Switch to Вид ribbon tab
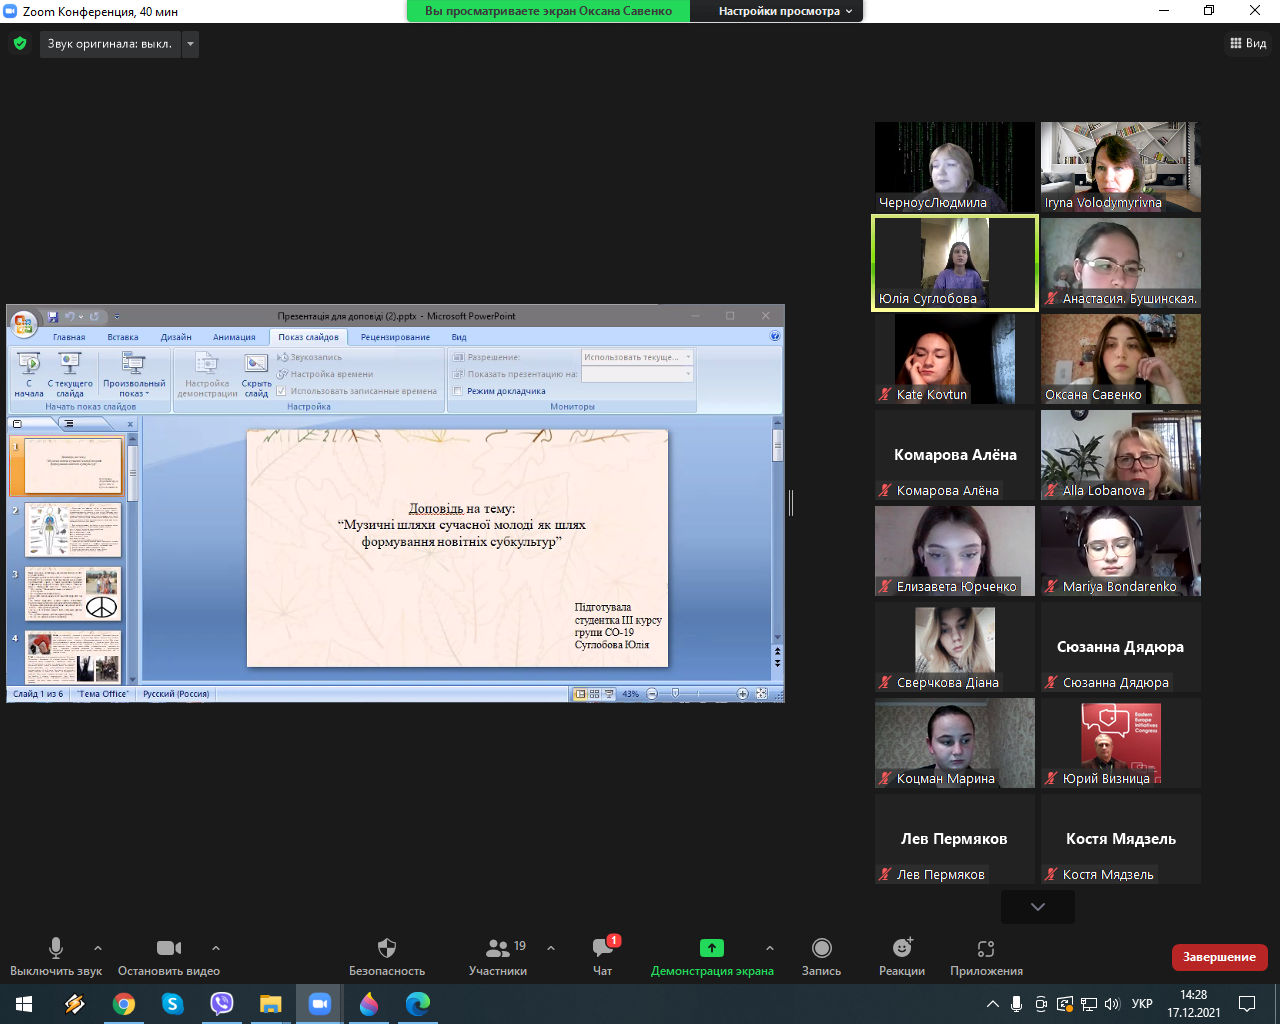 pyautogui.click(x=459, y=337)
